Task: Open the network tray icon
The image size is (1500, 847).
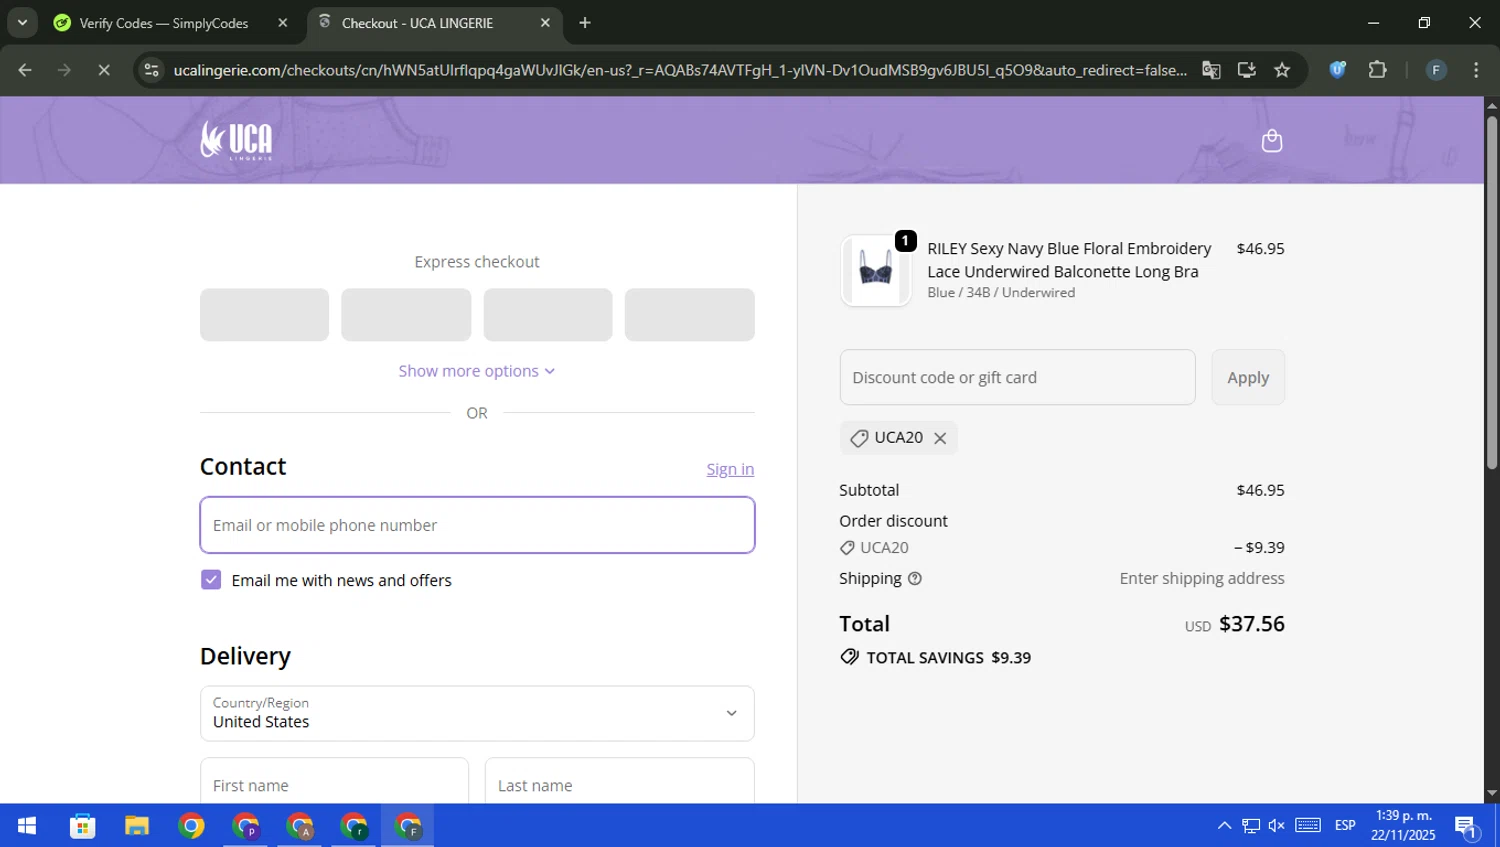Action: (1251, 826)
